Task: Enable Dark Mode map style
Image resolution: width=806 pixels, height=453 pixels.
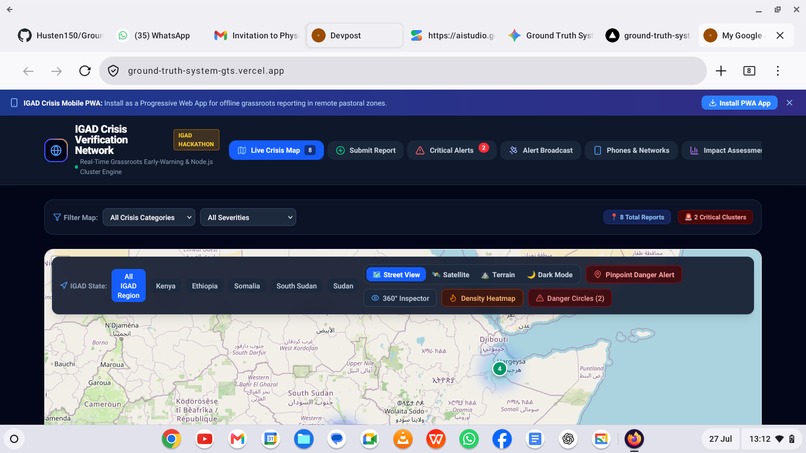Action: pyautogui.click(x=550, y=275)
